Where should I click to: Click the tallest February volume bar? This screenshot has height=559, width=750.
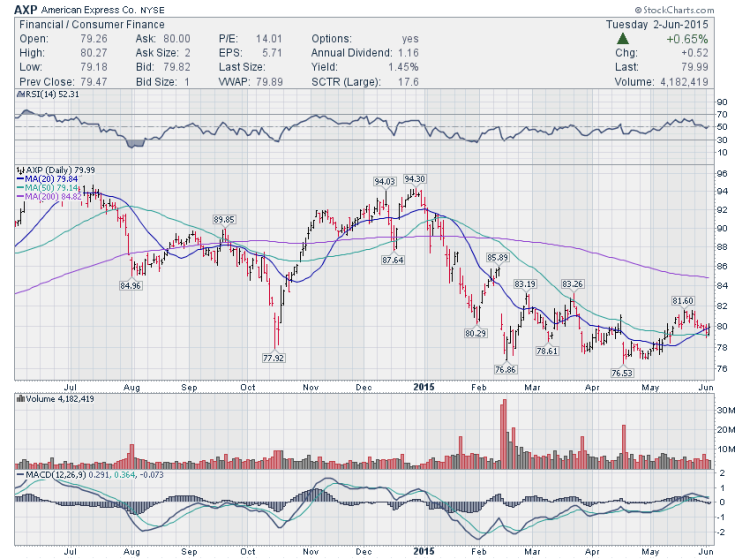(x=505, y=434)
